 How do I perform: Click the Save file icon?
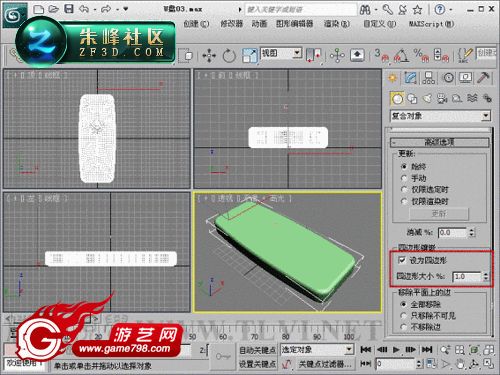69,9
